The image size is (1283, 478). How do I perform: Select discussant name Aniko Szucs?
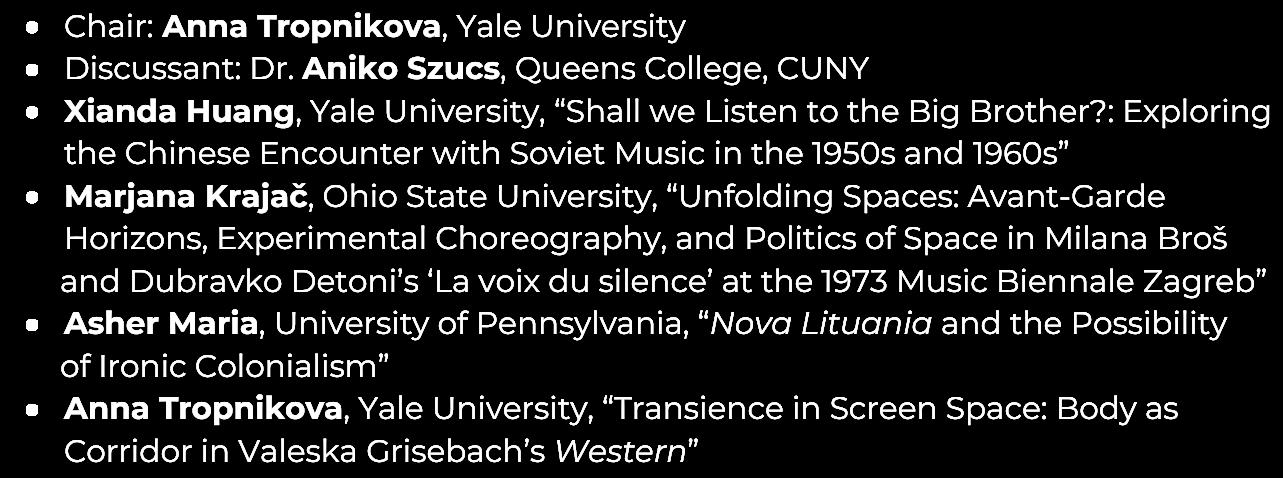point(404,69)
